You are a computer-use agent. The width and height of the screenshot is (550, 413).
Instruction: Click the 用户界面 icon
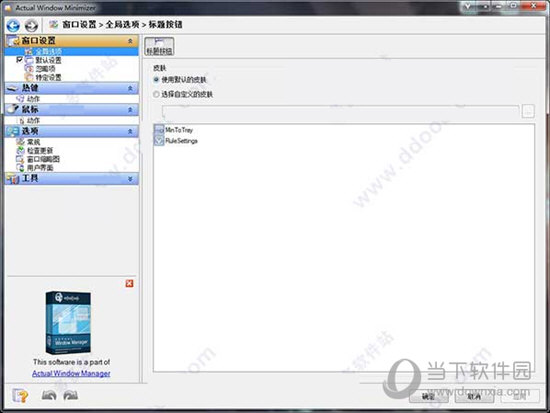pos(20,168)
